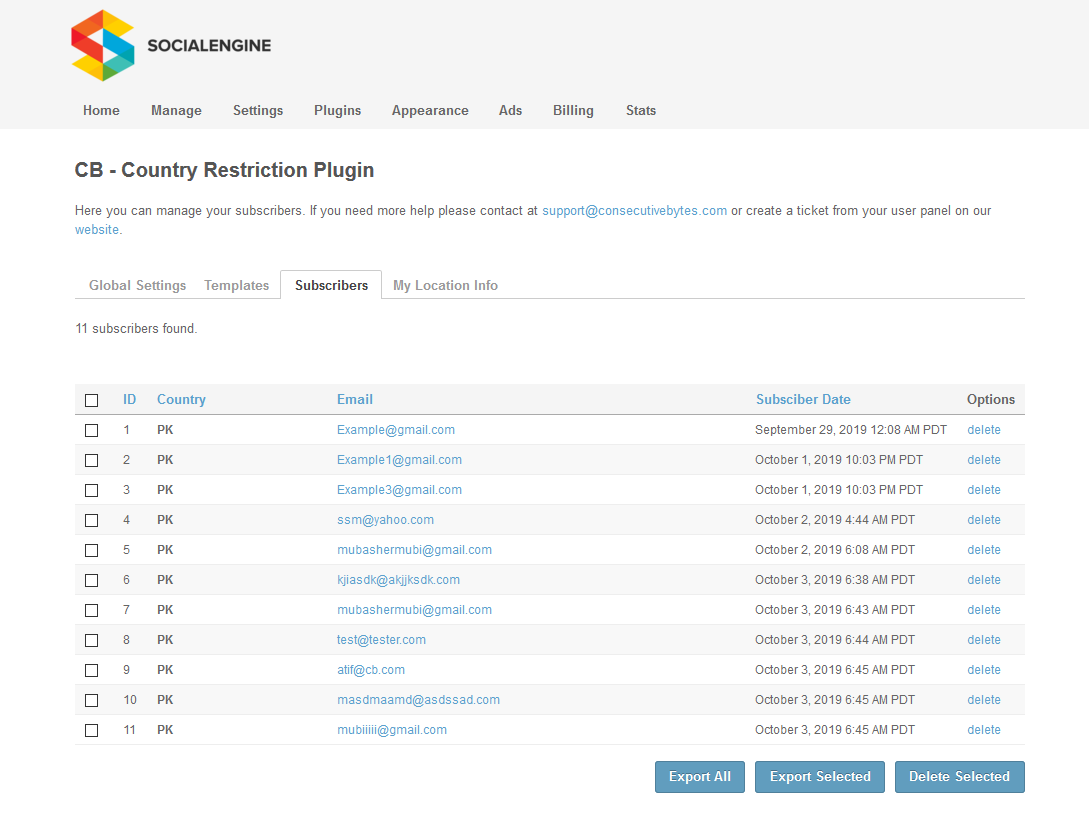The image size is (1089, 831).
Task: Open the Manage menu
Action: [176, 111]
